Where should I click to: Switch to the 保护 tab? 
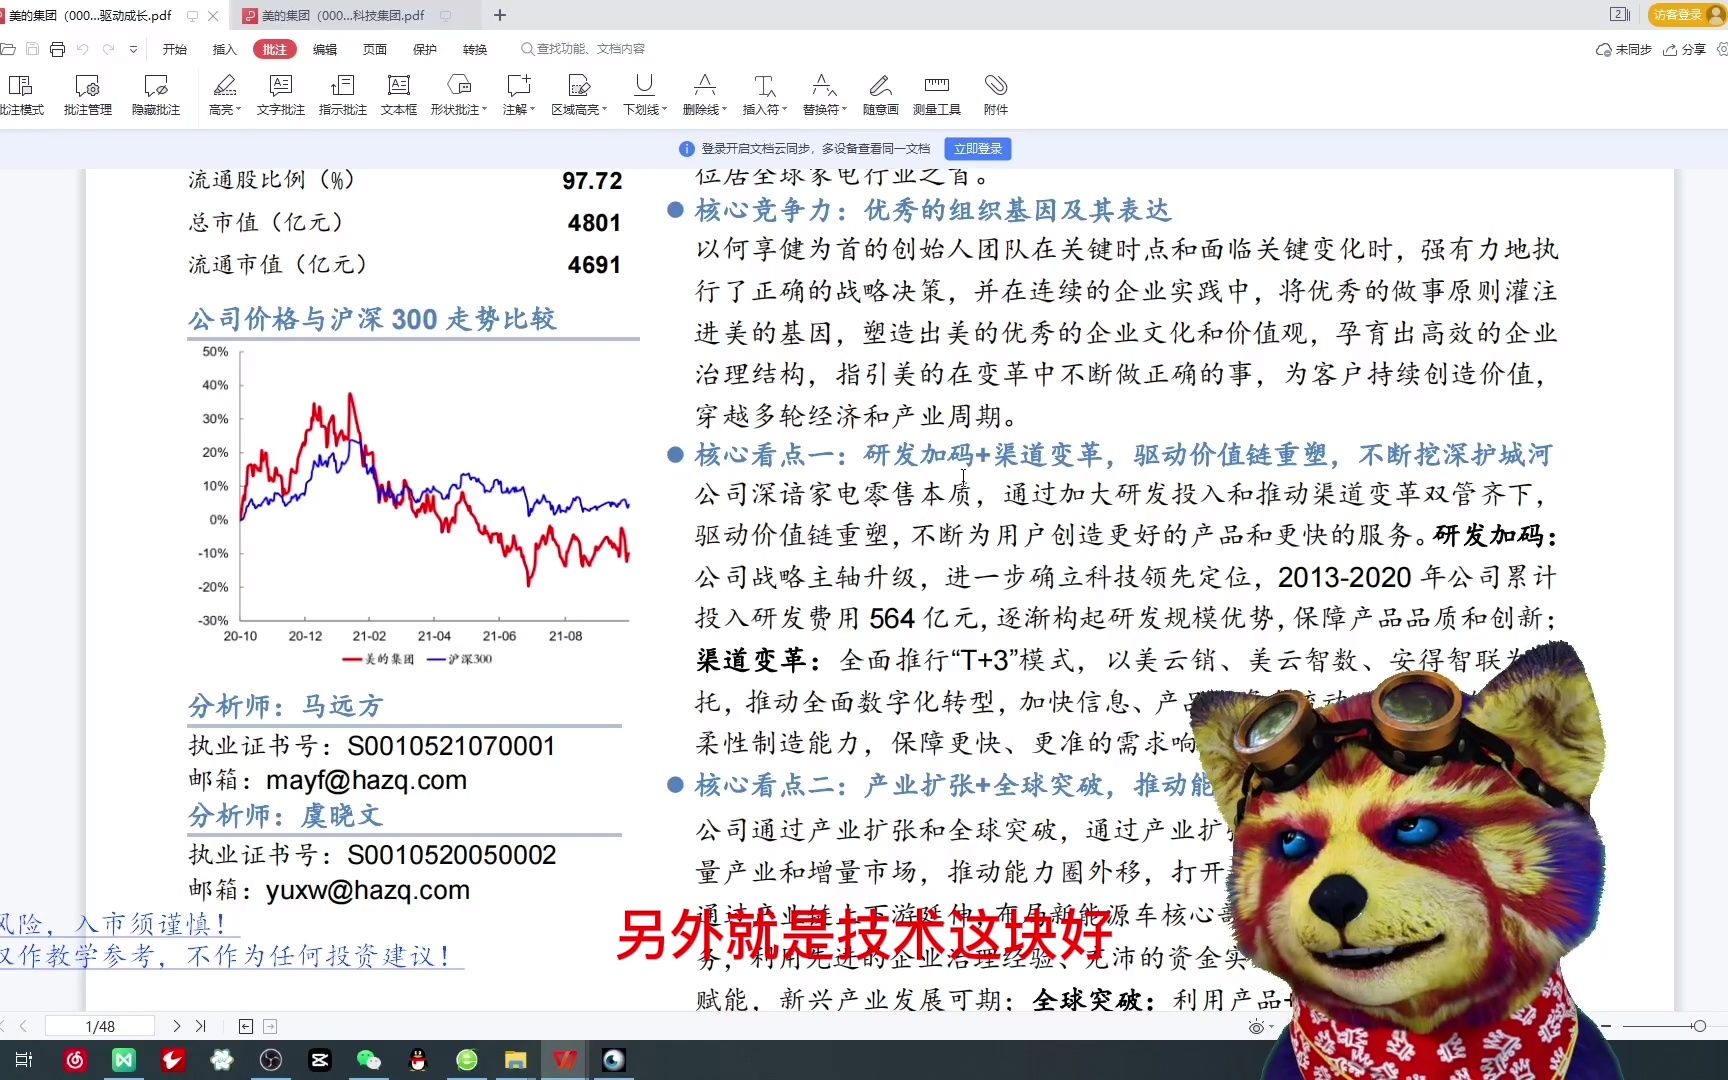(425, 49)
